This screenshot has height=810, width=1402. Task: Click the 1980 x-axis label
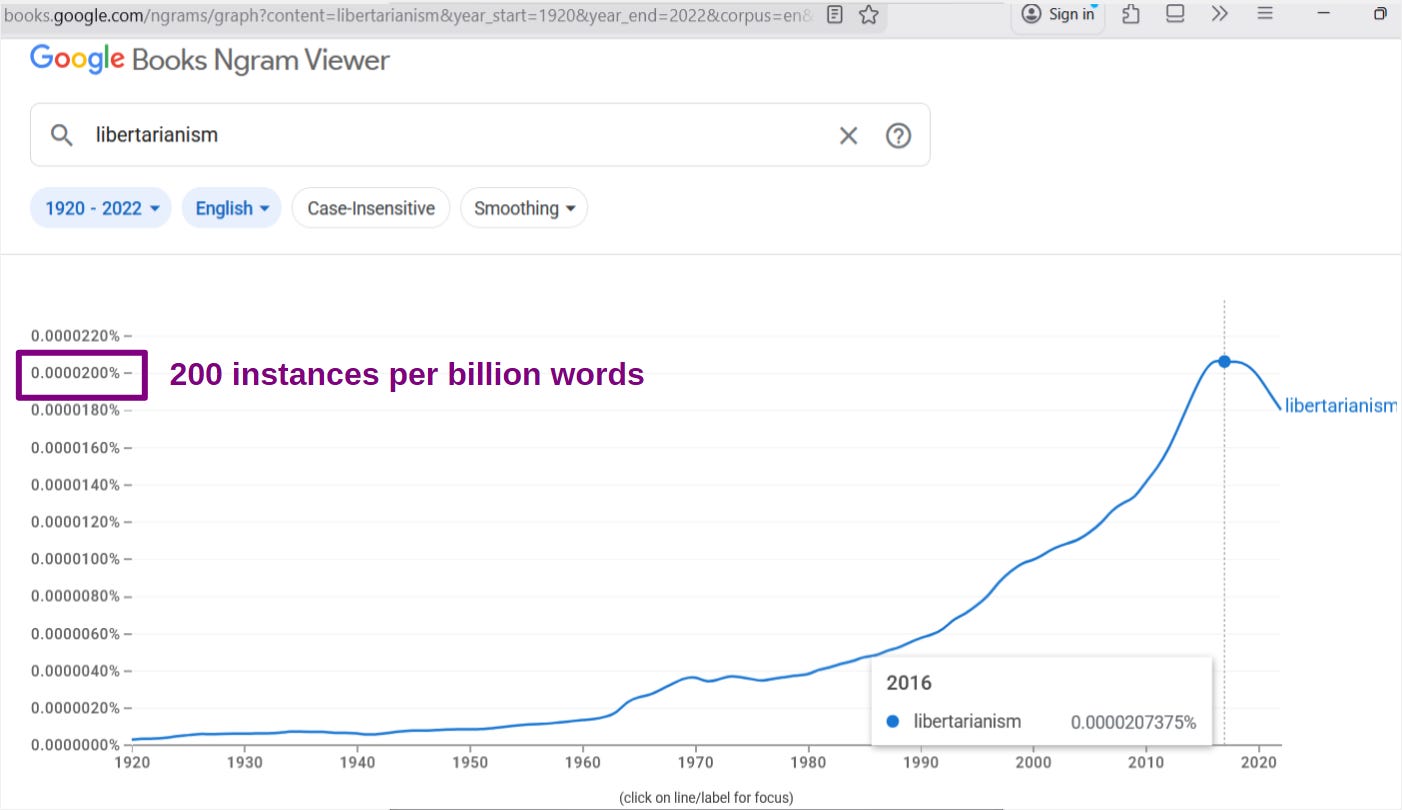coord(808,762)
